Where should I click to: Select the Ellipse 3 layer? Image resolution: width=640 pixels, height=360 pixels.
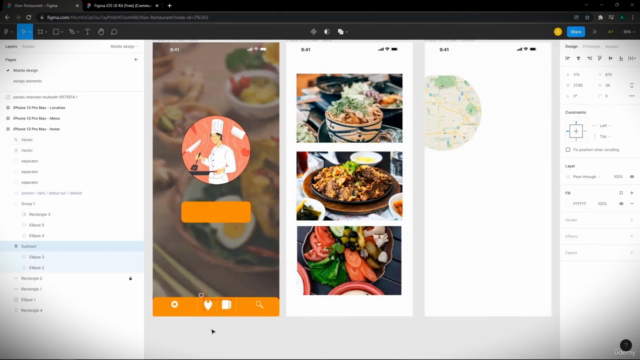(72, 257)
